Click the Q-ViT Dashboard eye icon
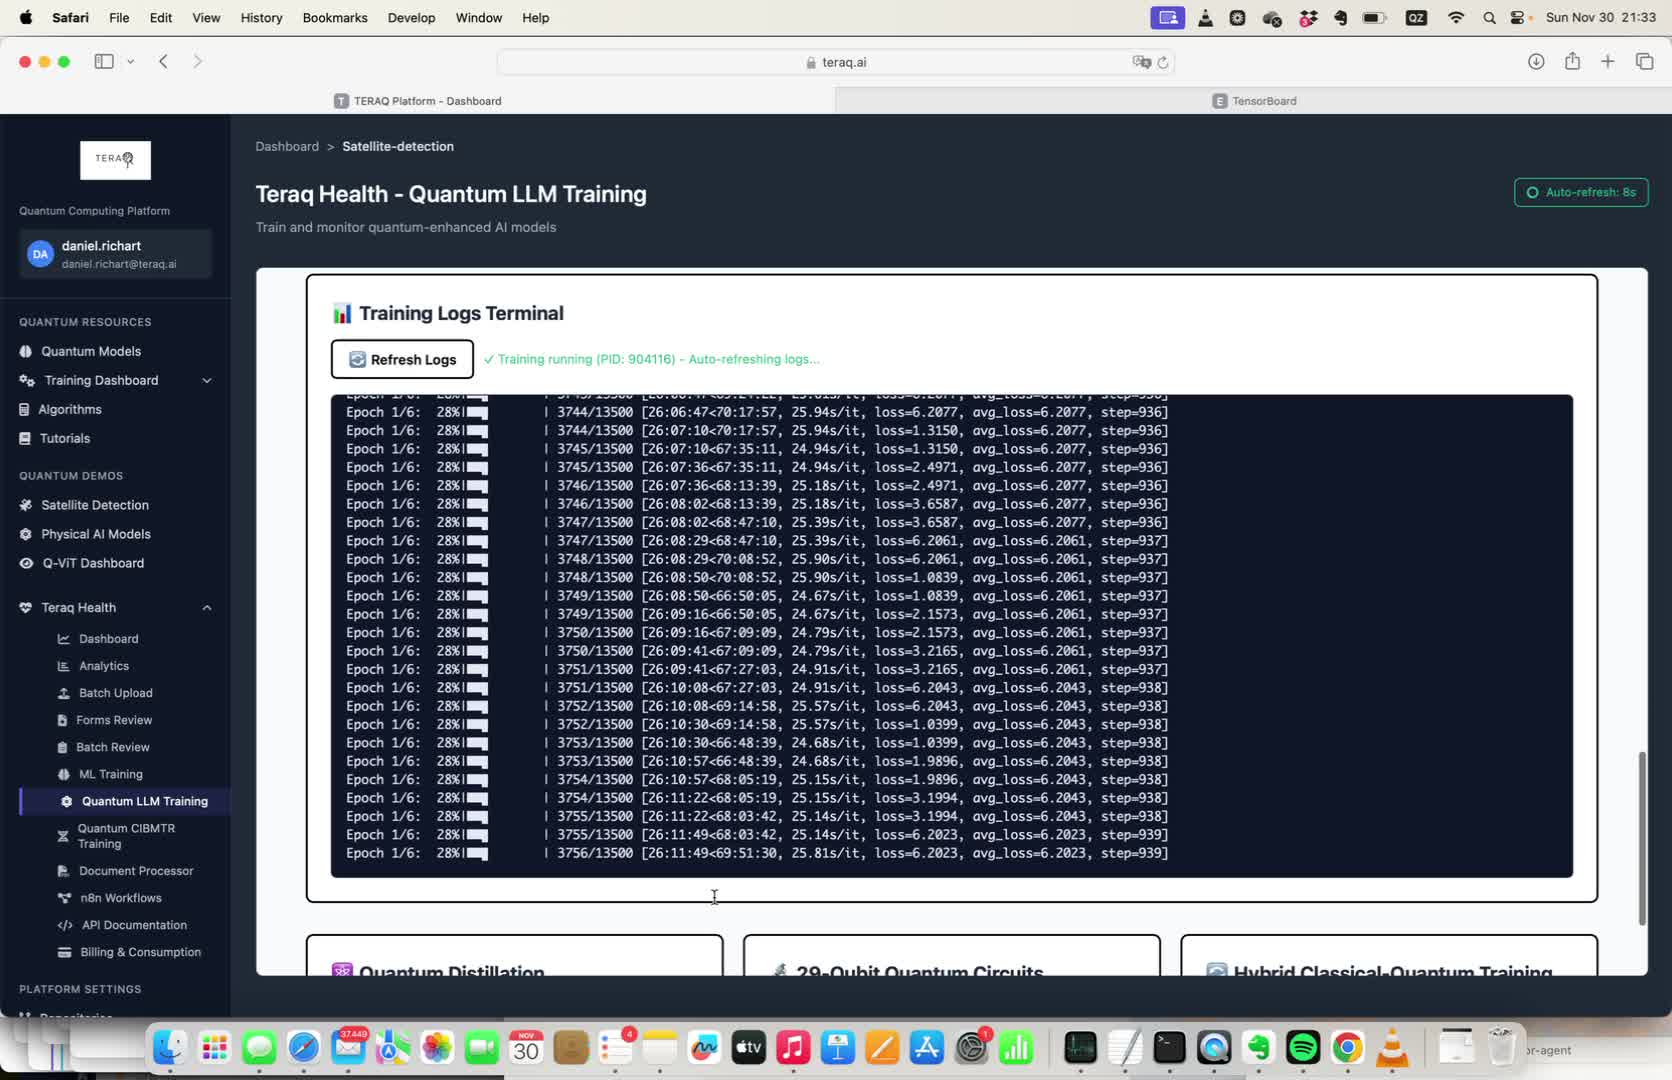 26,564
